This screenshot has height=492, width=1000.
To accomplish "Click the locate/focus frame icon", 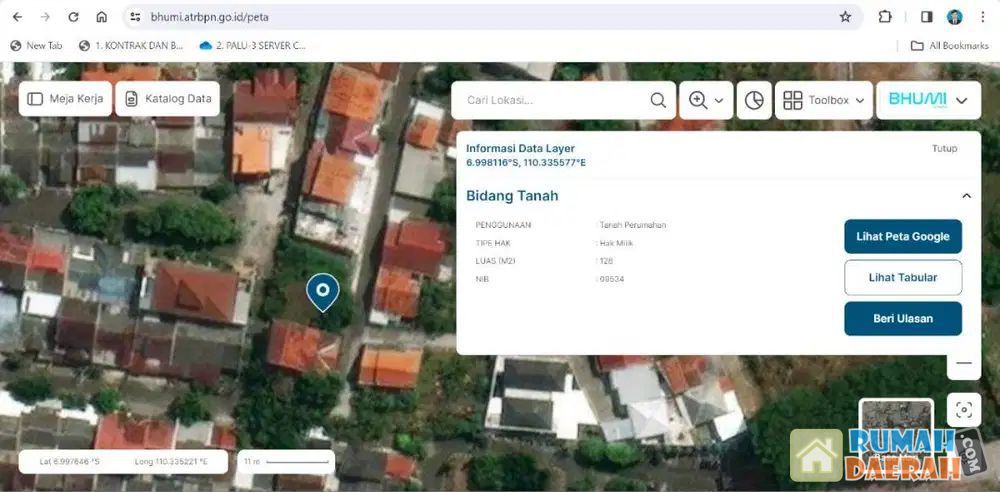I will click(x=964, y=410).
